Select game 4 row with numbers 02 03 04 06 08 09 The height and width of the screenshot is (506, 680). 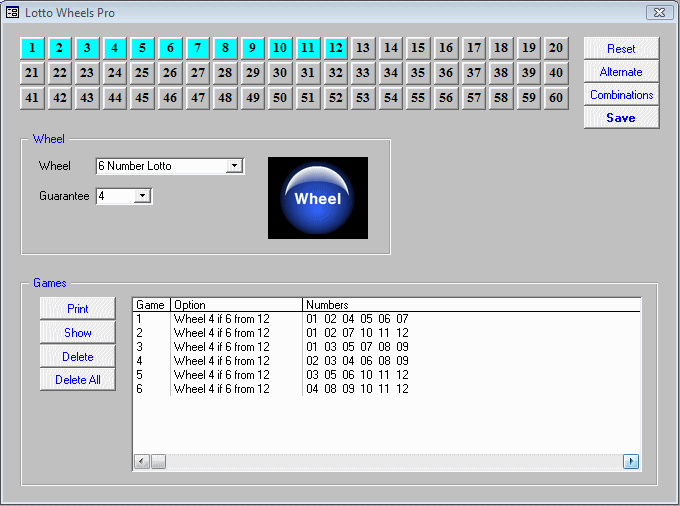pyautogui.click(x=386, y=361)
